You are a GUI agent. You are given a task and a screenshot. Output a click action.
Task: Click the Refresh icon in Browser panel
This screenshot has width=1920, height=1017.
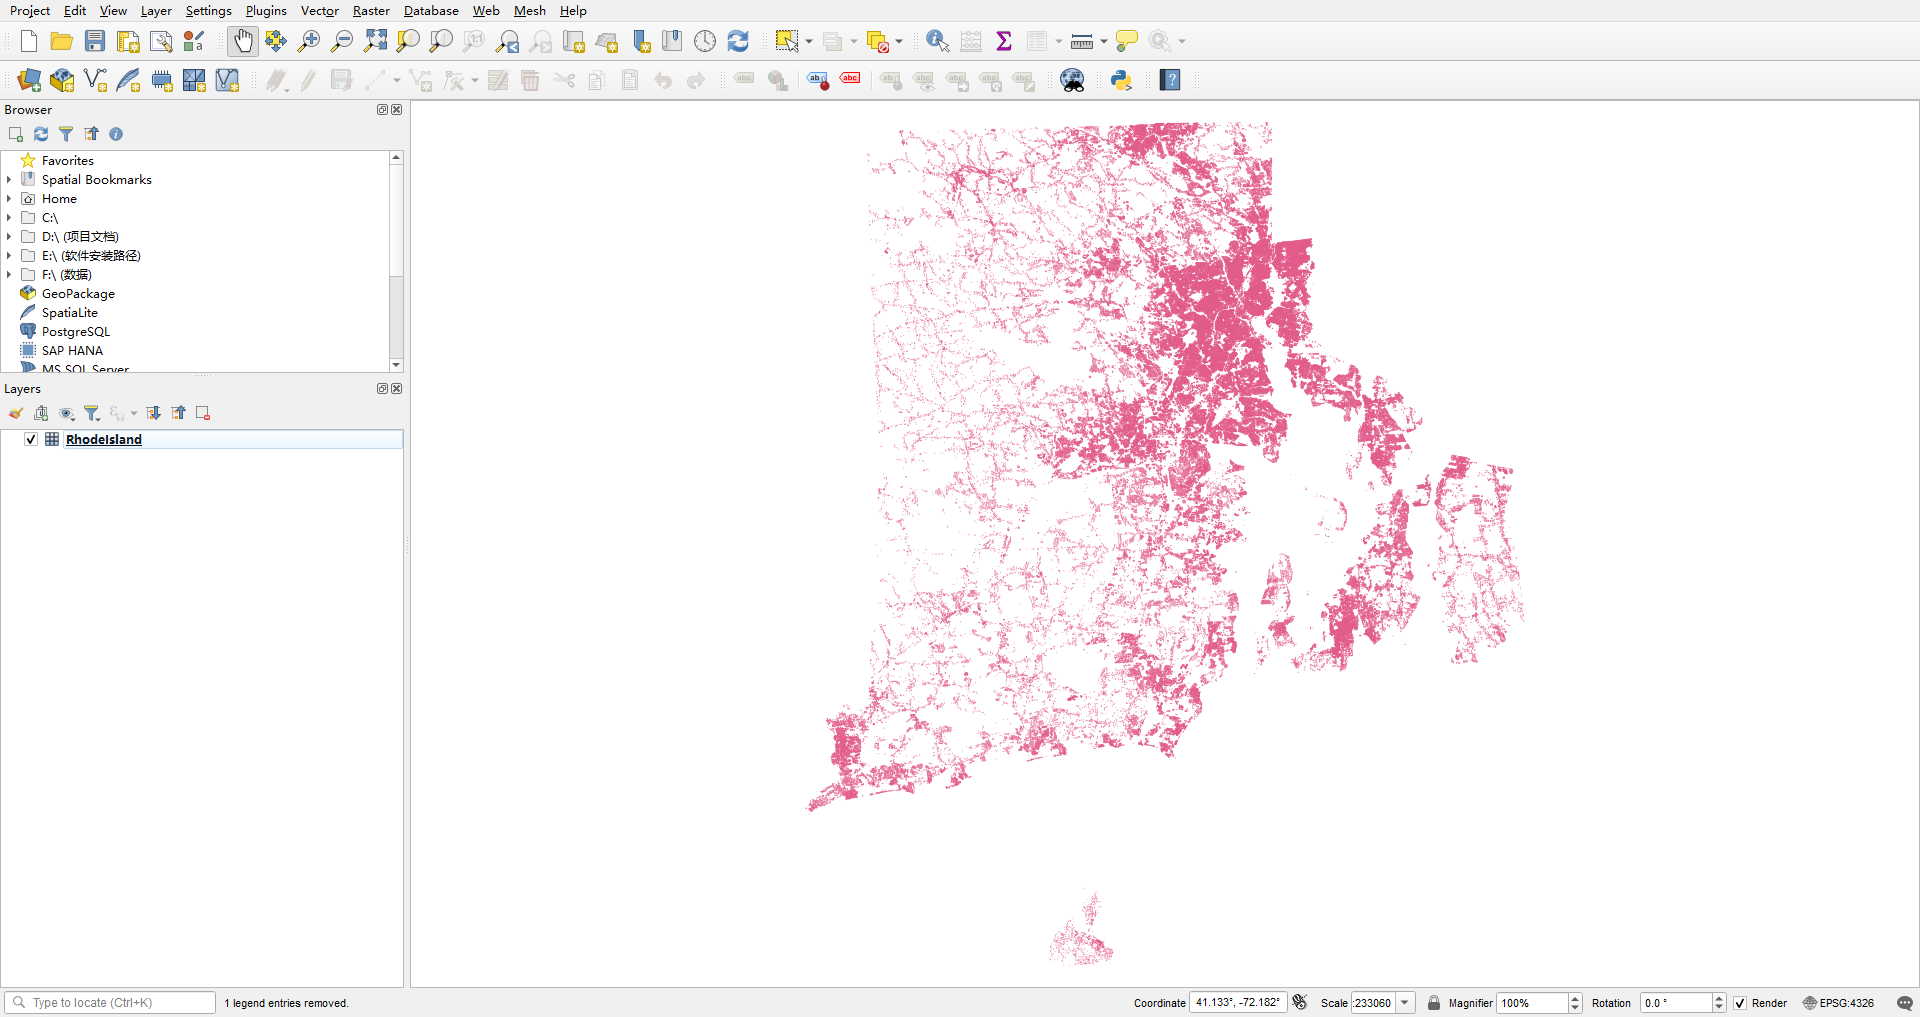tap(41, 134)
